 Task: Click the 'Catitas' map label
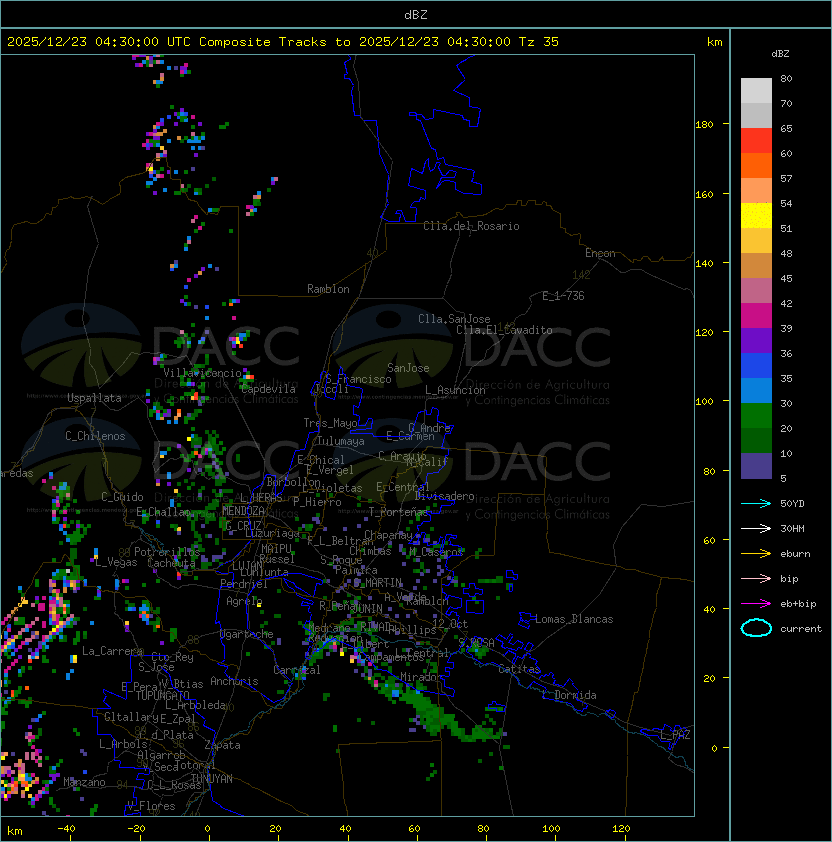pos(519,670)
